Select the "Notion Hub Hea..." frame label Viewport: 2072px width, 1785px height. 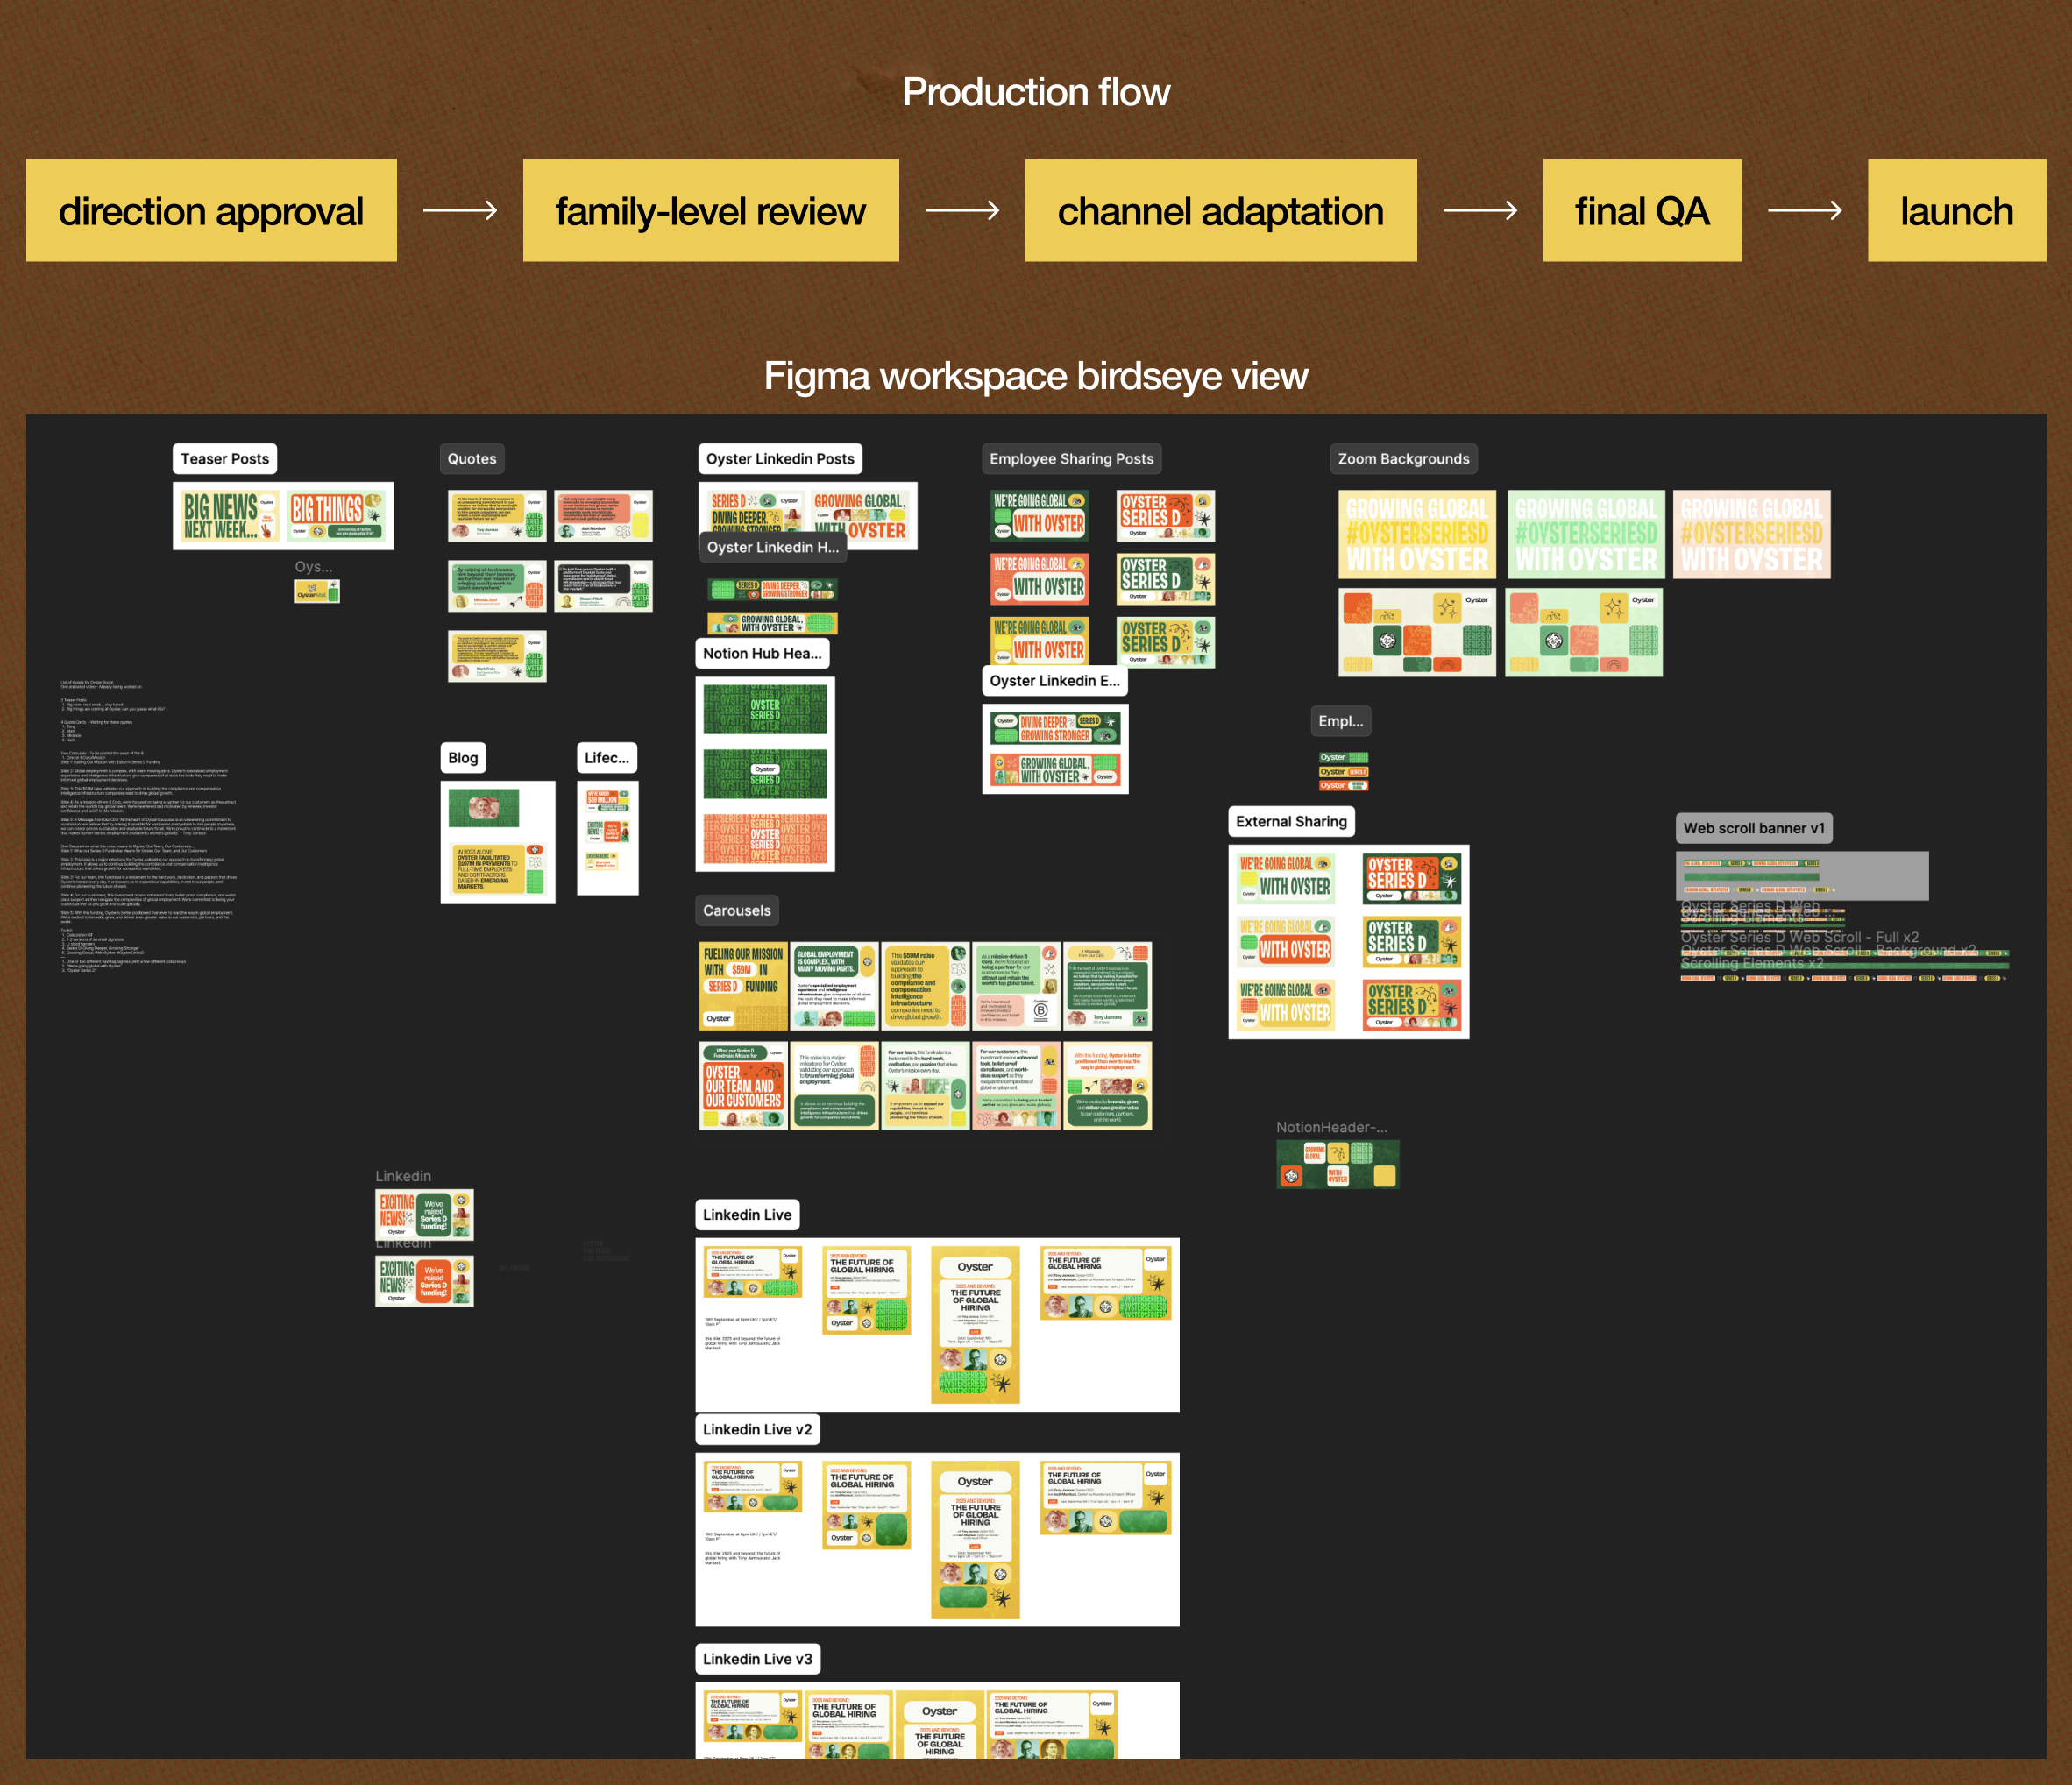(762, 653)
